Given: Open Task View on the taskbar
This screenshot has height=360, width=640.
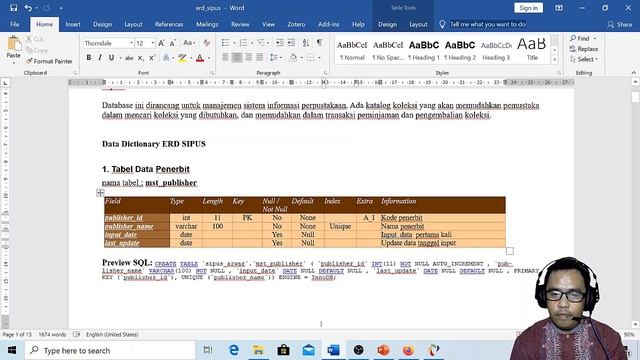Looking at the screenshot, I should coord(208,350).
